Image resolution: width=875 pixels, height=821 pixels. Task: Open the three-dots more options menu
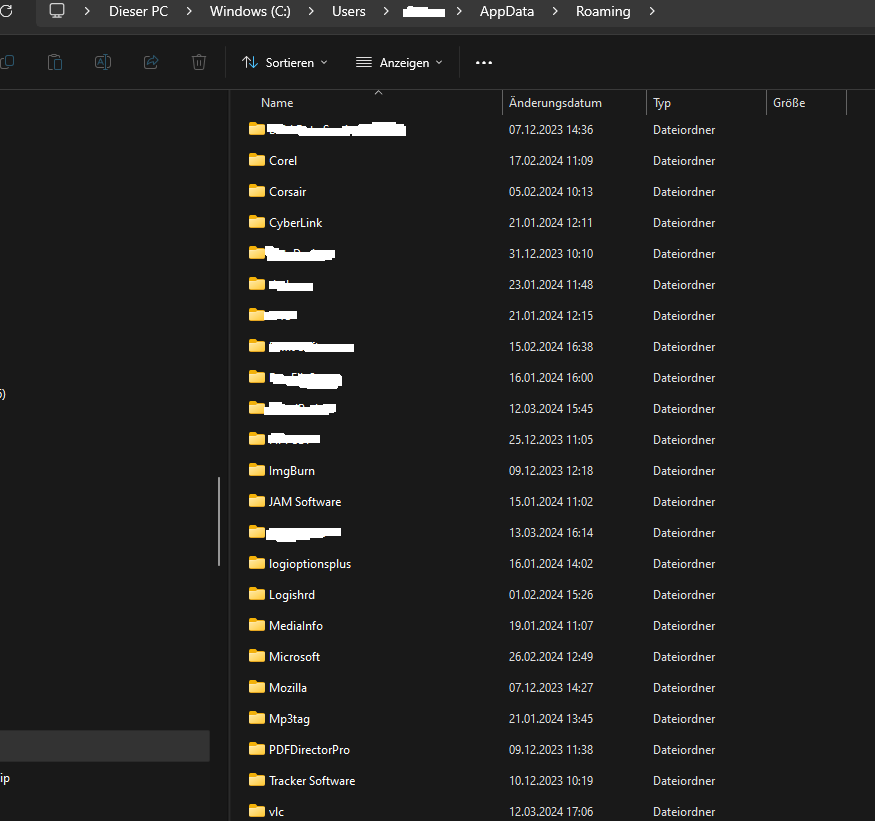pos(484,63)
